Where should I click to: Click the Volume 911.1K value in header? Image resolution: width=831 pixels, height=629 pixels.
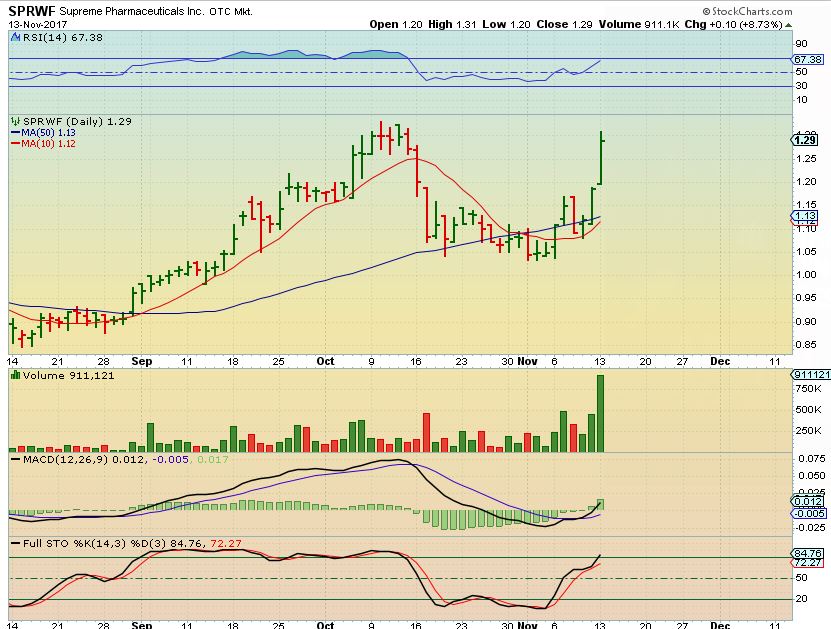pos(639,24)
